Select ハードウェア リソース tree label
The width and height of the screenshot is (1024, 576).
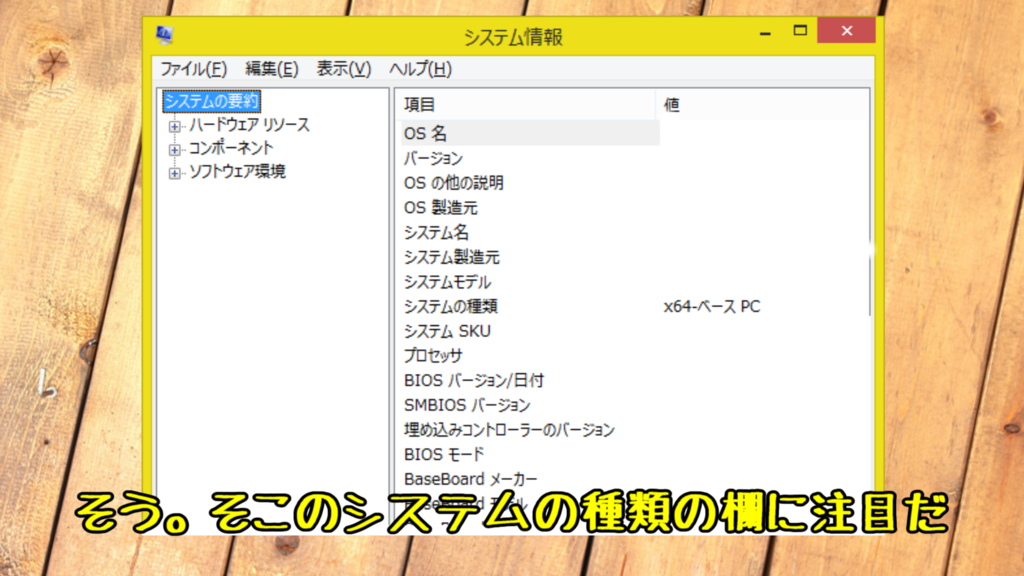249,125
